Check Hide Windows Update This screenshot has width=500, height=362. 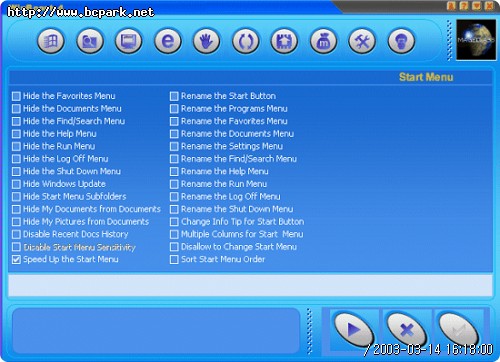point(16,184)
